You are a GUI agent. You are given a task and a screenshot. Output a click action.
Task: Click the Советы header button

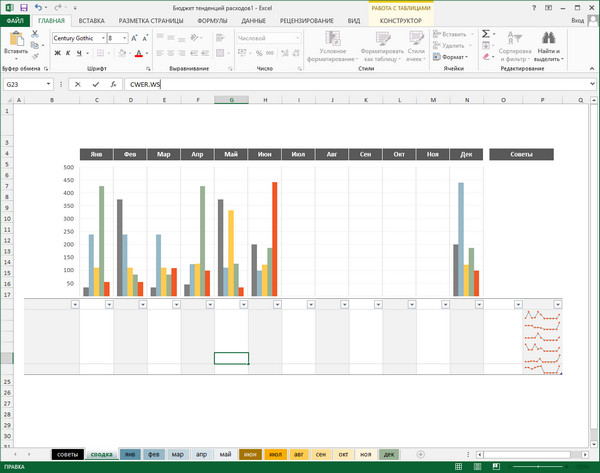(x=521, y=154)
